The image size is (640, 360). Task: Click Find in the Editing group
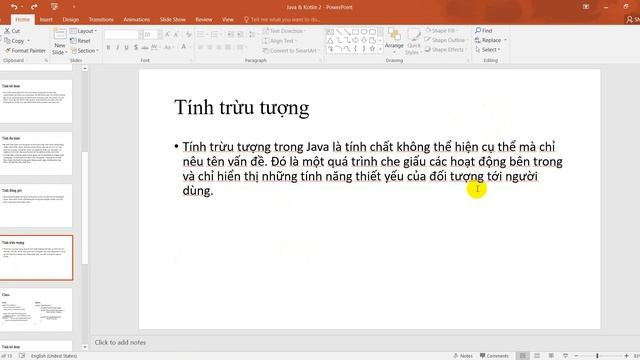484,31
